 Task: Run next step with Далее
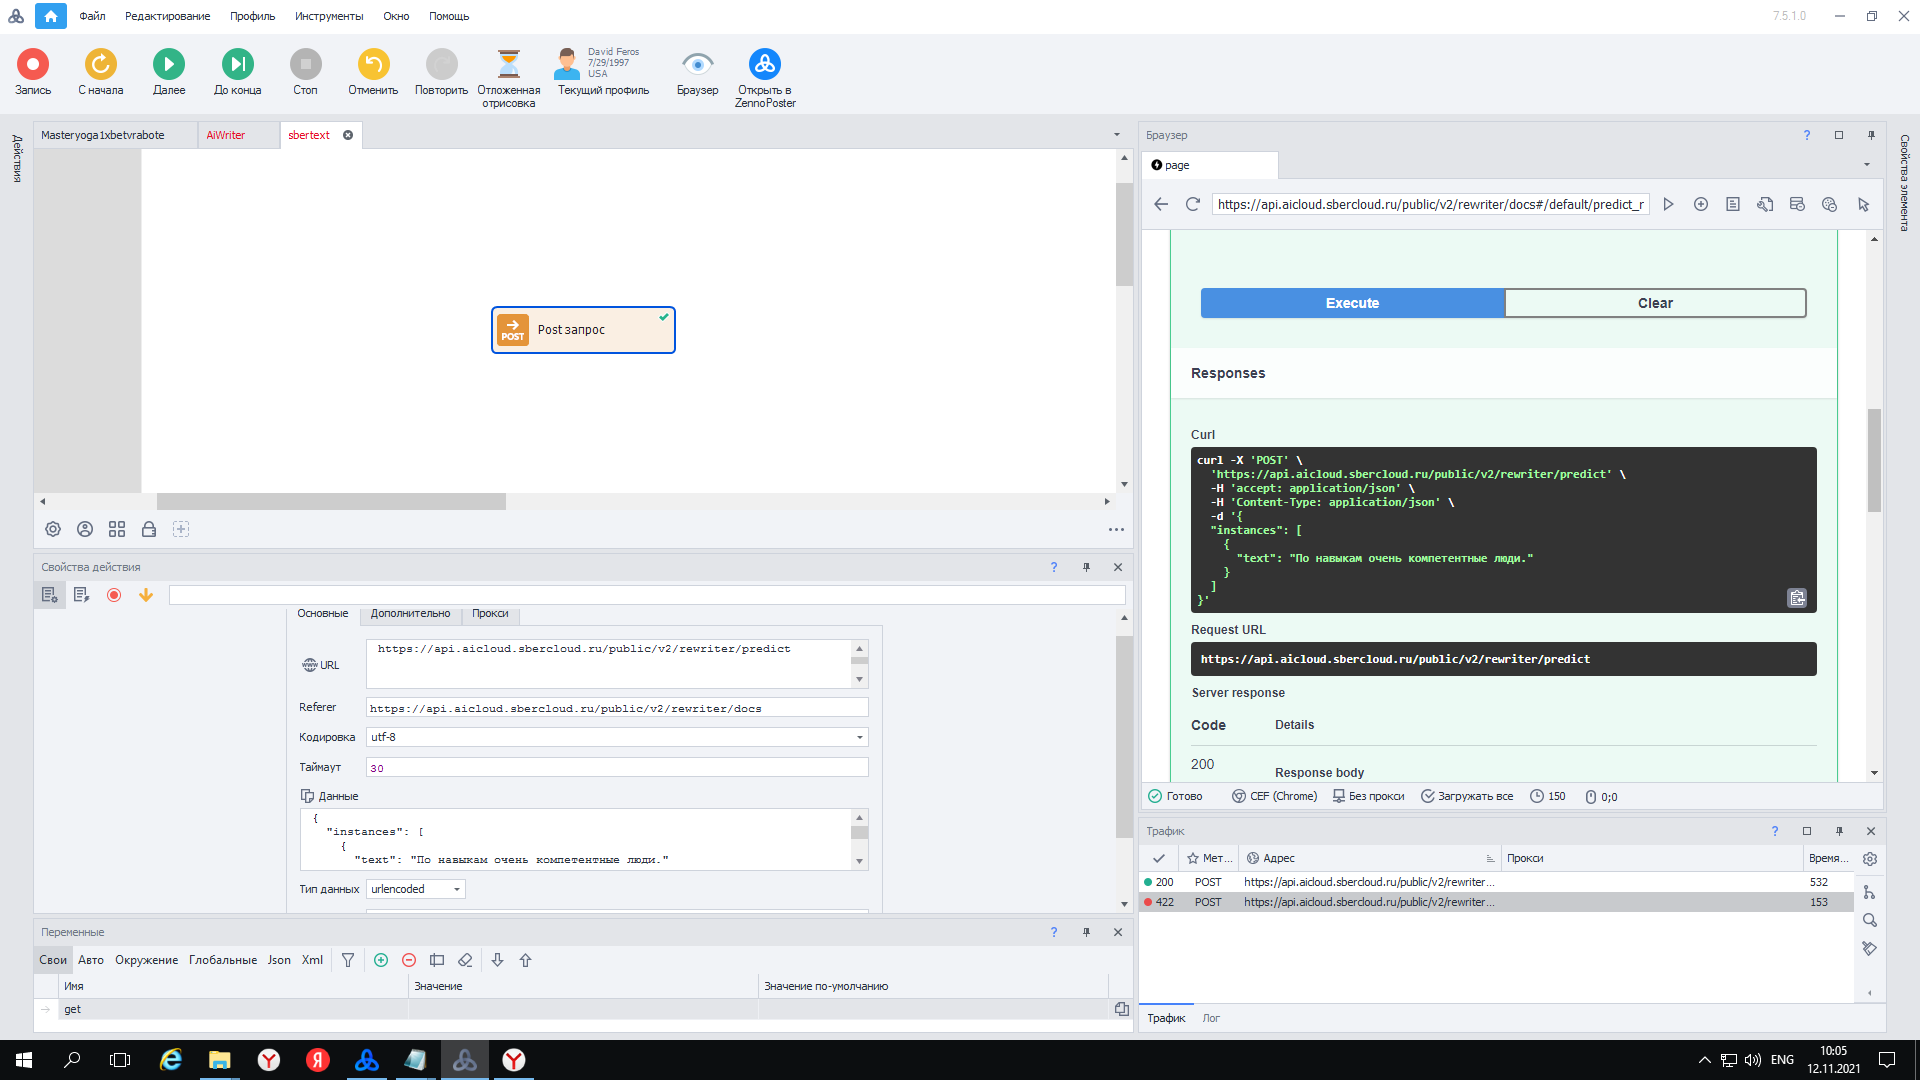[169, 64]
